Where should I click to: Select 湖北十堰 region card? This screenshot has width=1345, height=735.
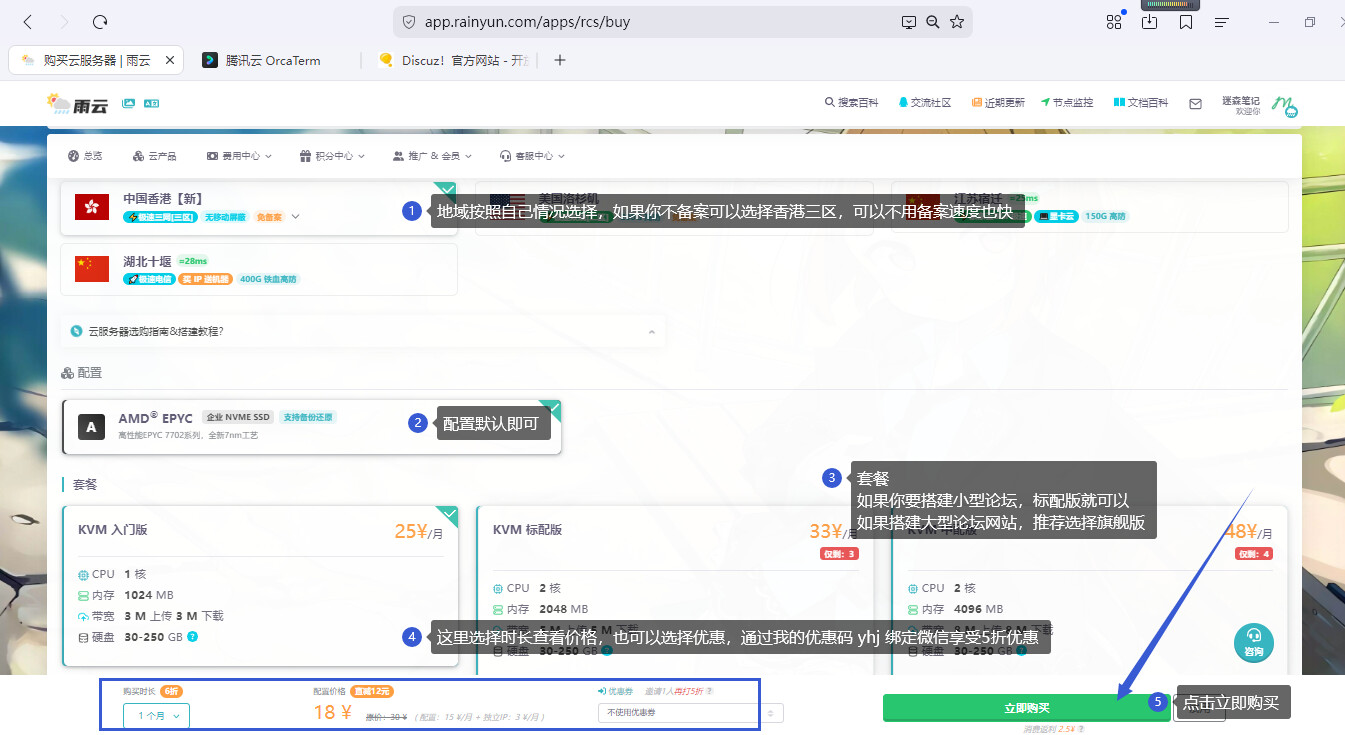coord(258,269)
